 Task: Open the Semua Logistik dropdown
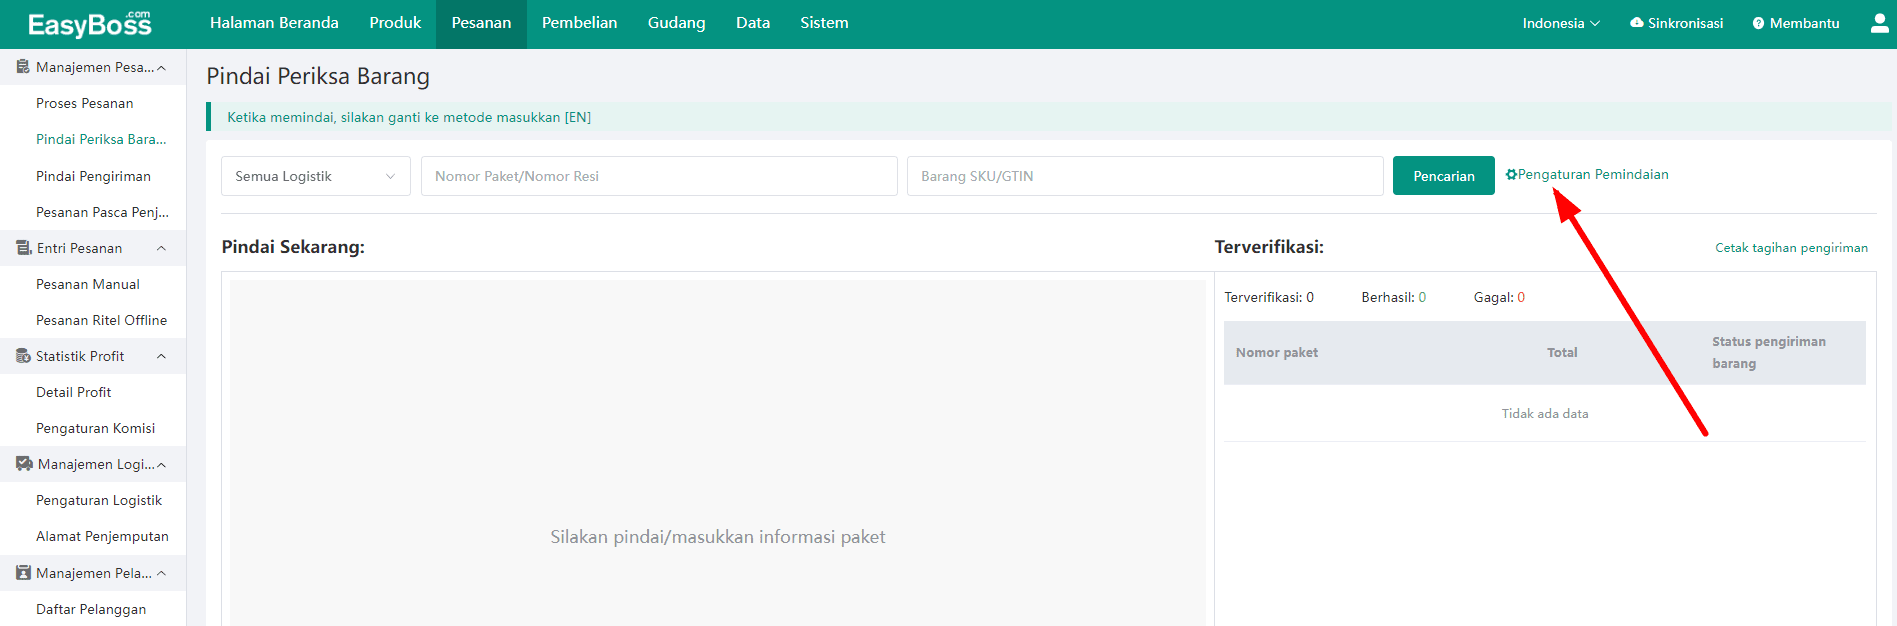(x=315, y=176)
